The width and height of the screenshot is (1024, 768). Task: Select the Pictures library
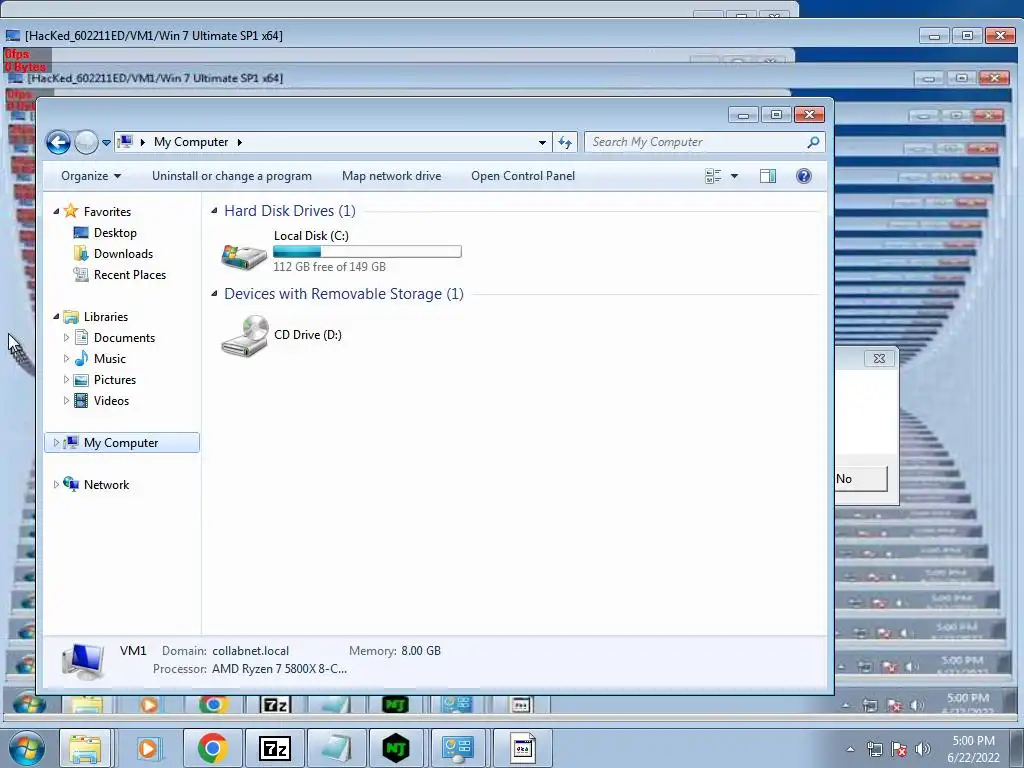115,379
